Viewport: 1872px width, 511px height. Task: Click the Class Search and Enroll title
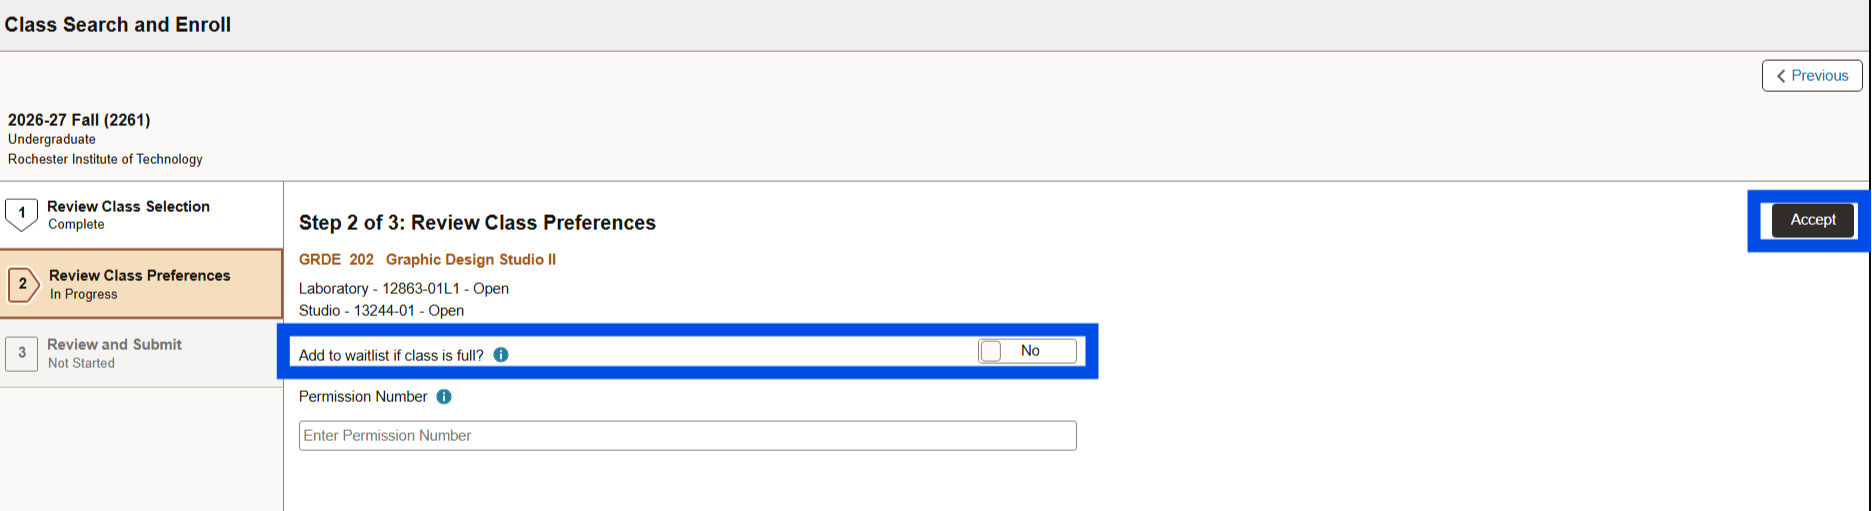118,25
